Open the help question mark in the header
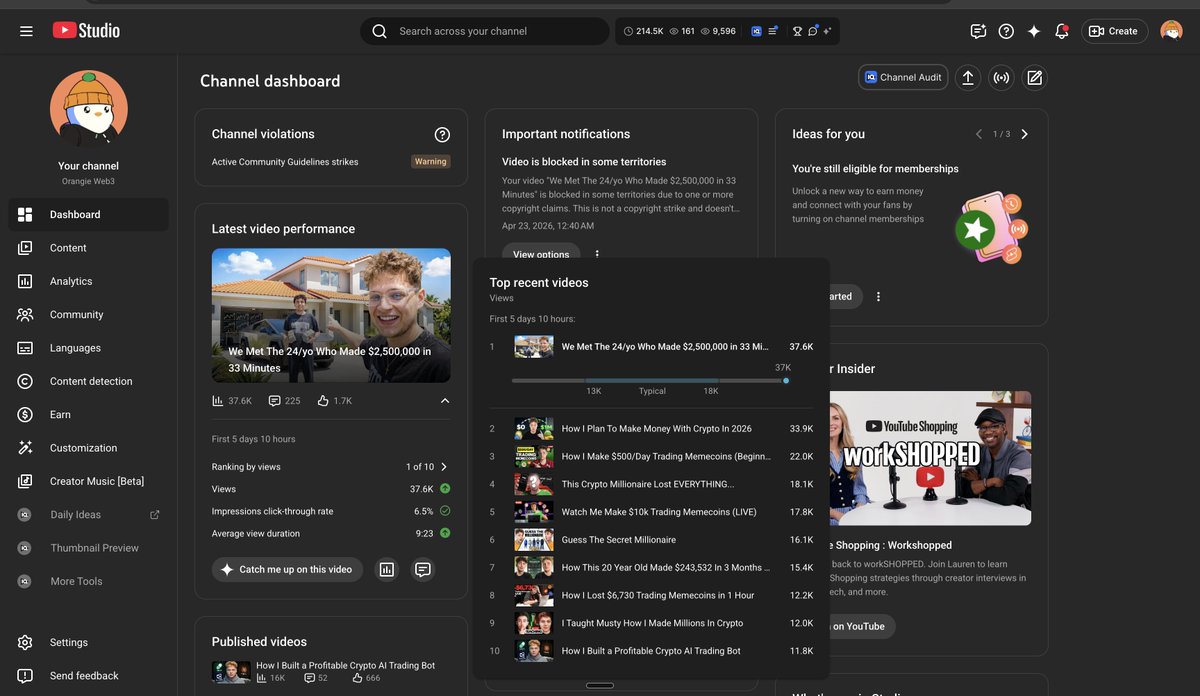 (x=1006, y=31)
